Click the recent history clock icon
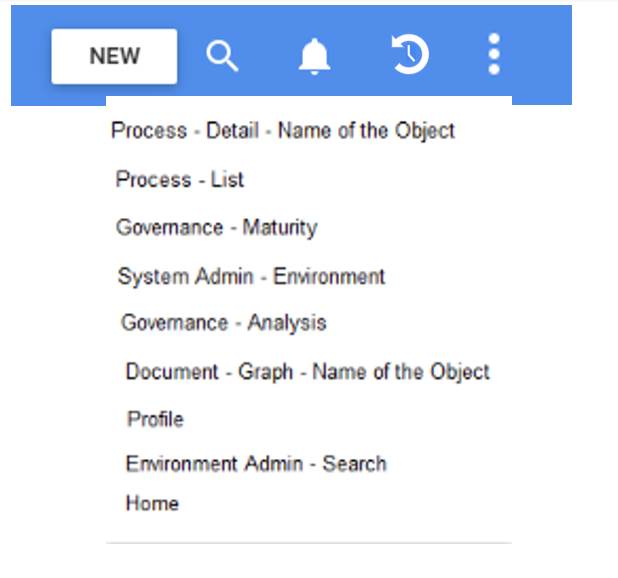The height and width of the screenshot is (578, 618). 409,55
